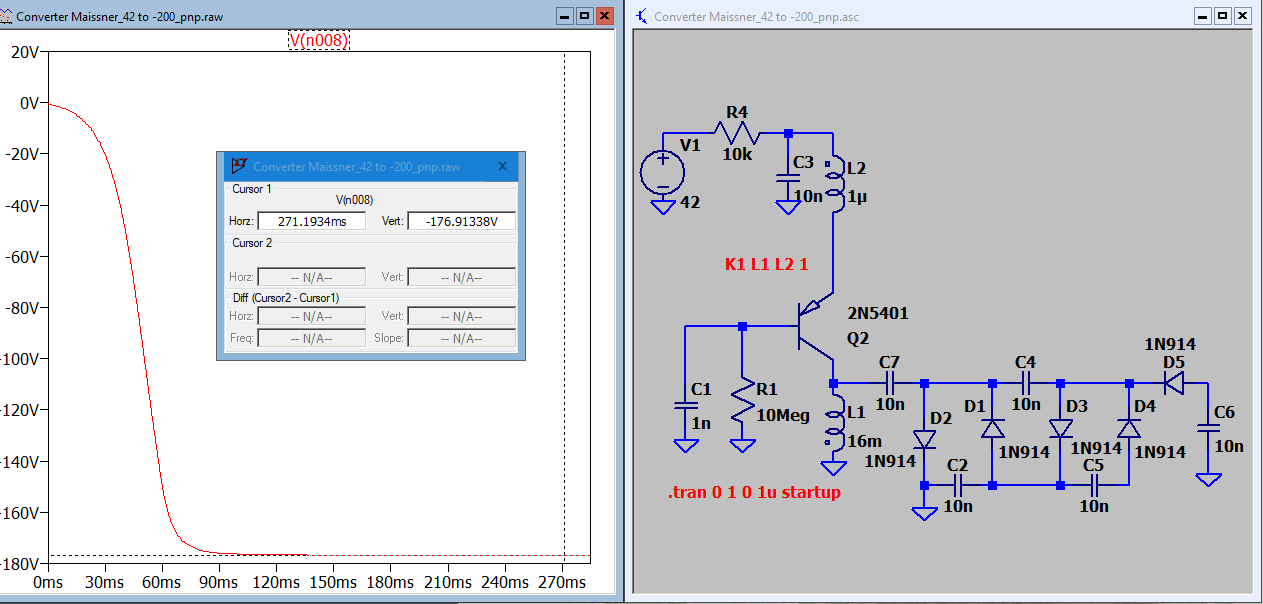Click the -180V y-axis label
1263x604 pixels.
[x=21, y=565]
